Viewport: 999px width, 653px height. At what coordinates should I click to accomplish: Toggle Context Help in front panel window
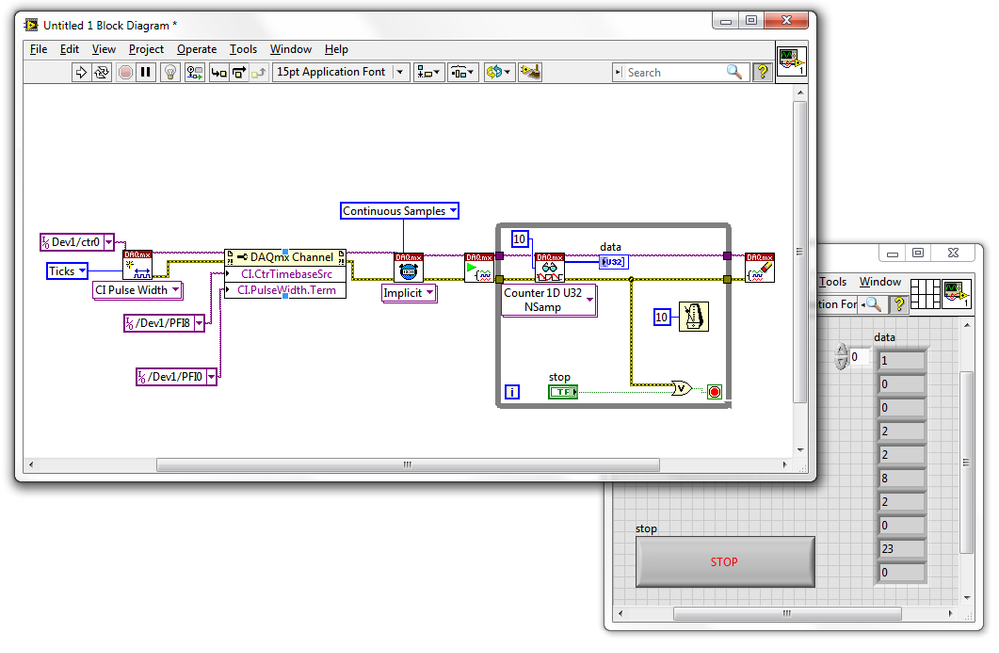coord(898,305)
